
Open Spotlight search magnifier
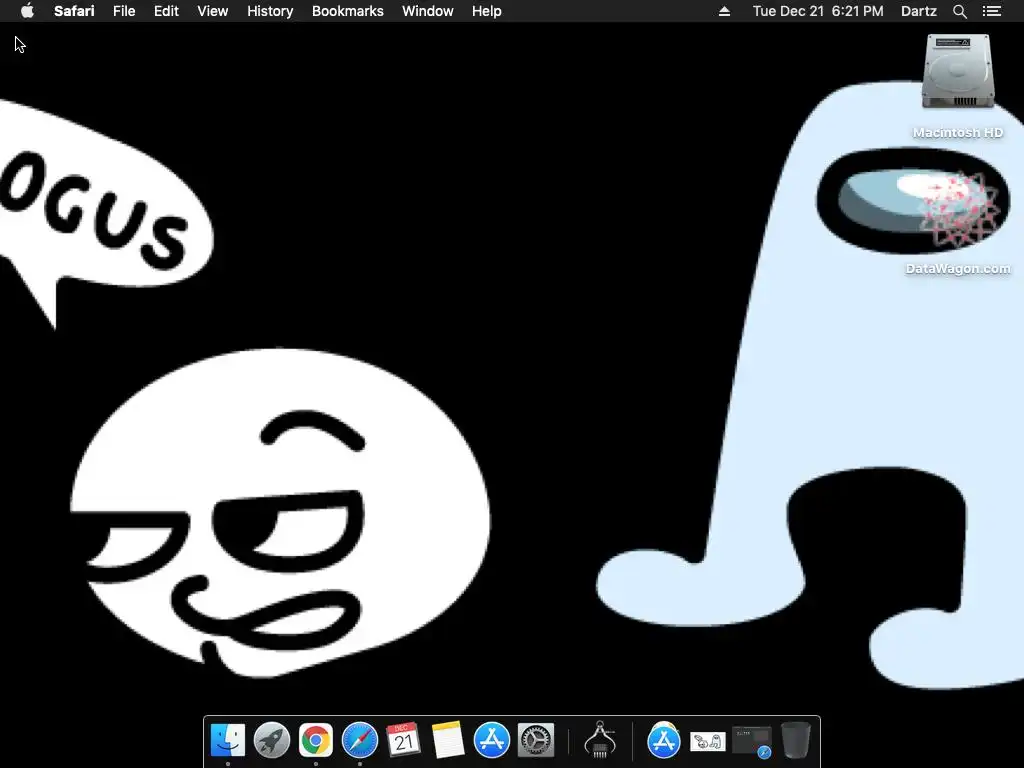click(x=959, y=11)
